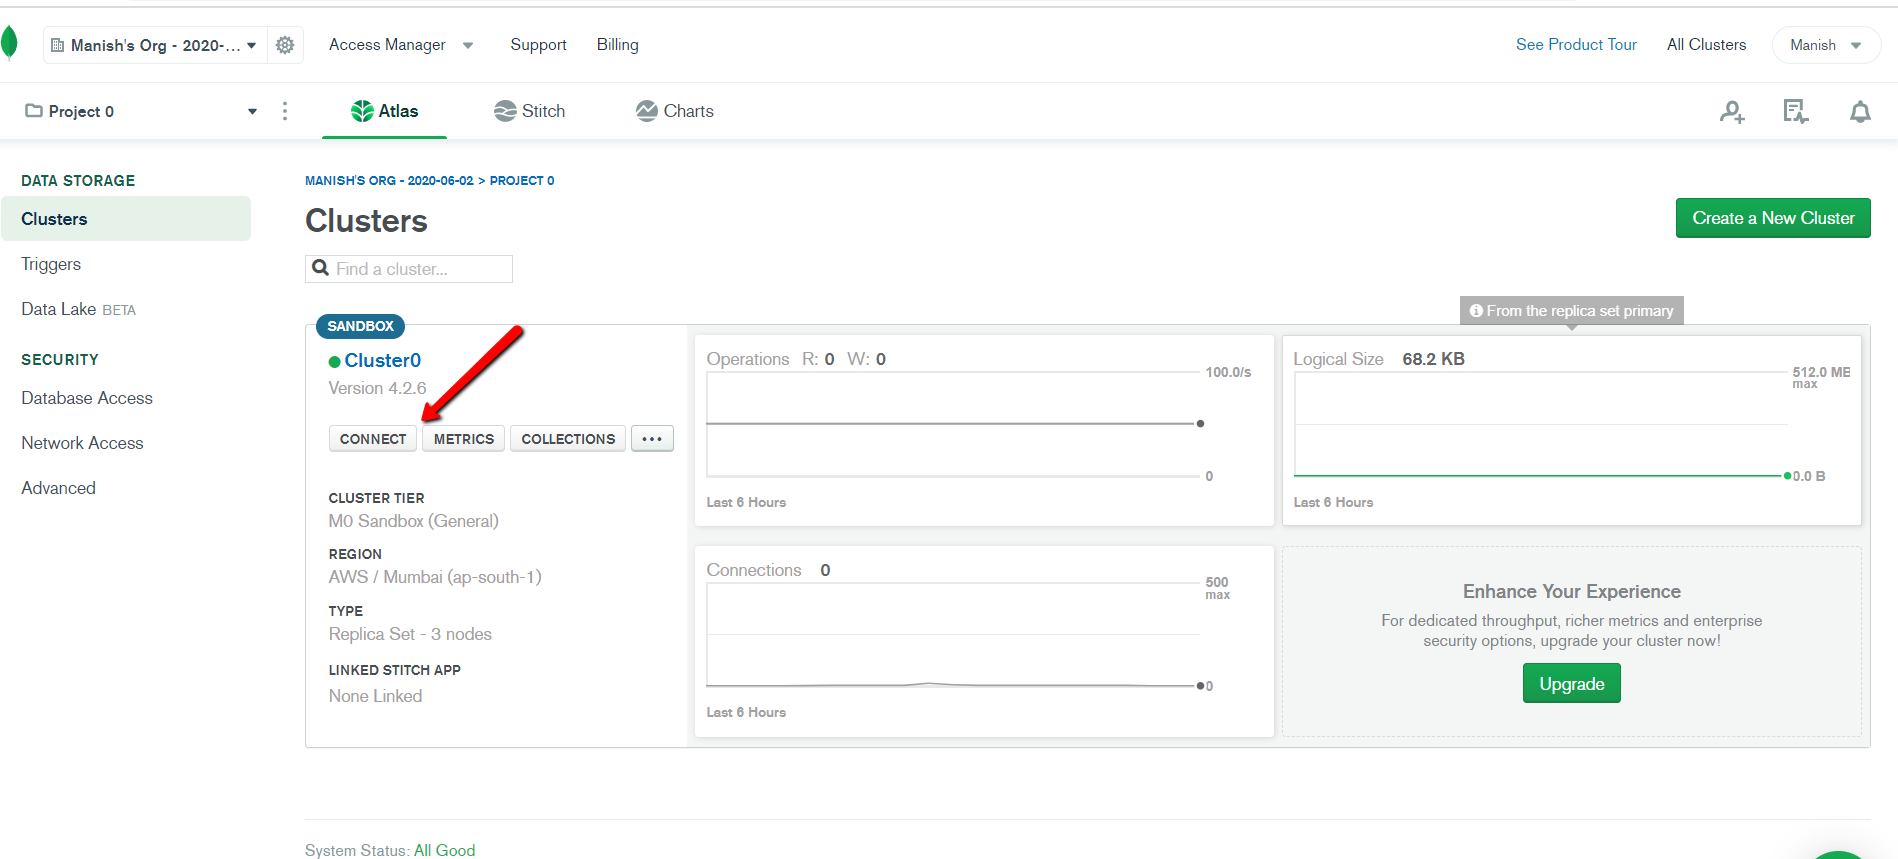Click the Charts tab icon

tap(647, 111)
